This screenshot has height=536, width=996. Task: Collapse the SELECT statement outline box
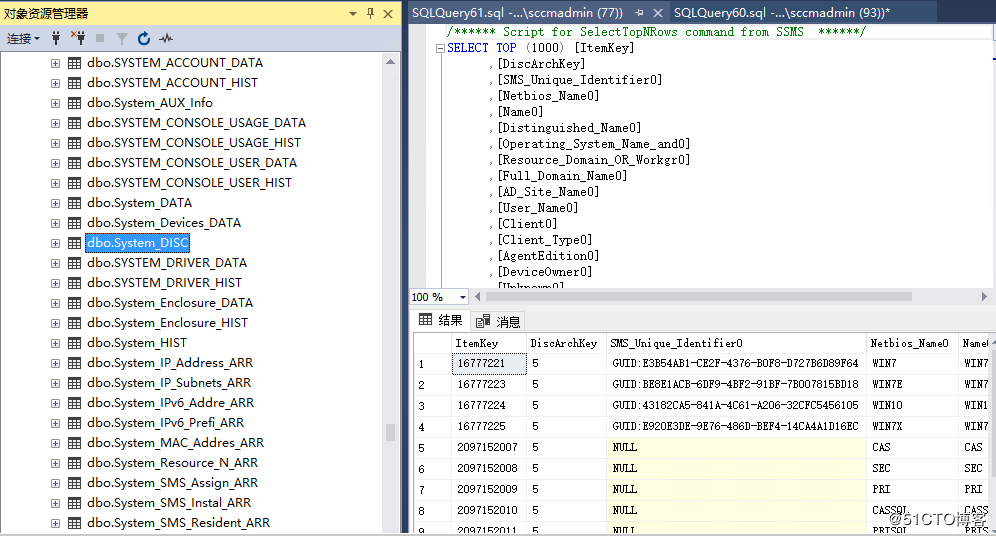(x=440, y=48)
